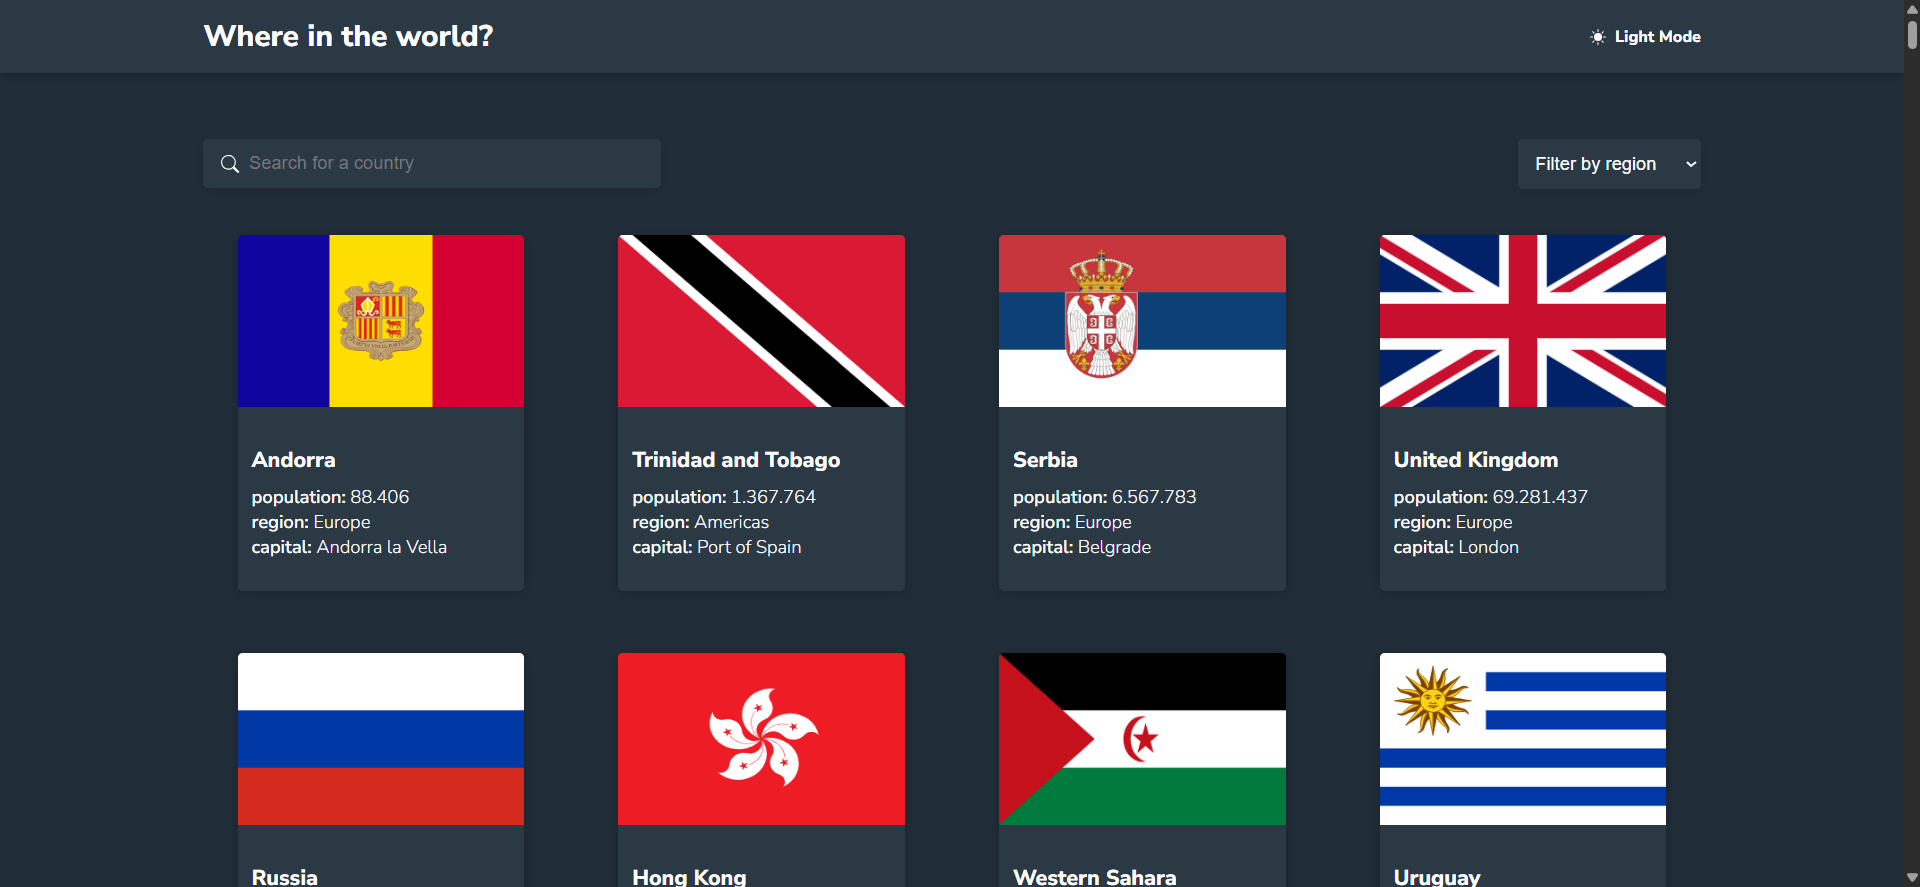Click the search magnifier icon
1920x887 pixels.
(x=230, y=164)
